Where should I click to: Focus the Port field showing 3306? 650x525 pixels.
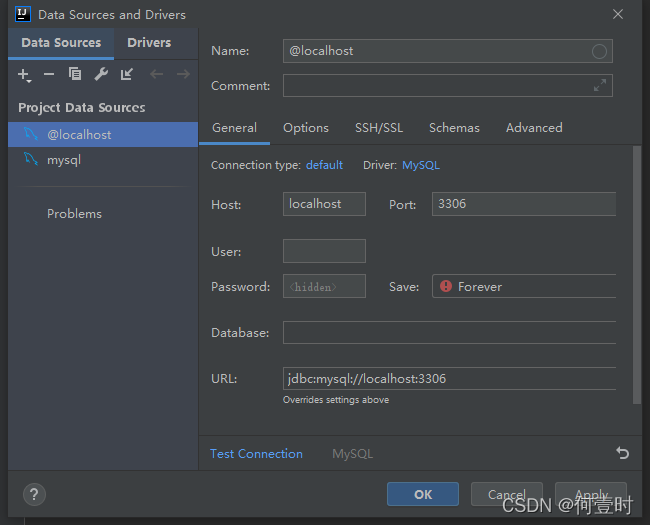(x=524, y=204)
